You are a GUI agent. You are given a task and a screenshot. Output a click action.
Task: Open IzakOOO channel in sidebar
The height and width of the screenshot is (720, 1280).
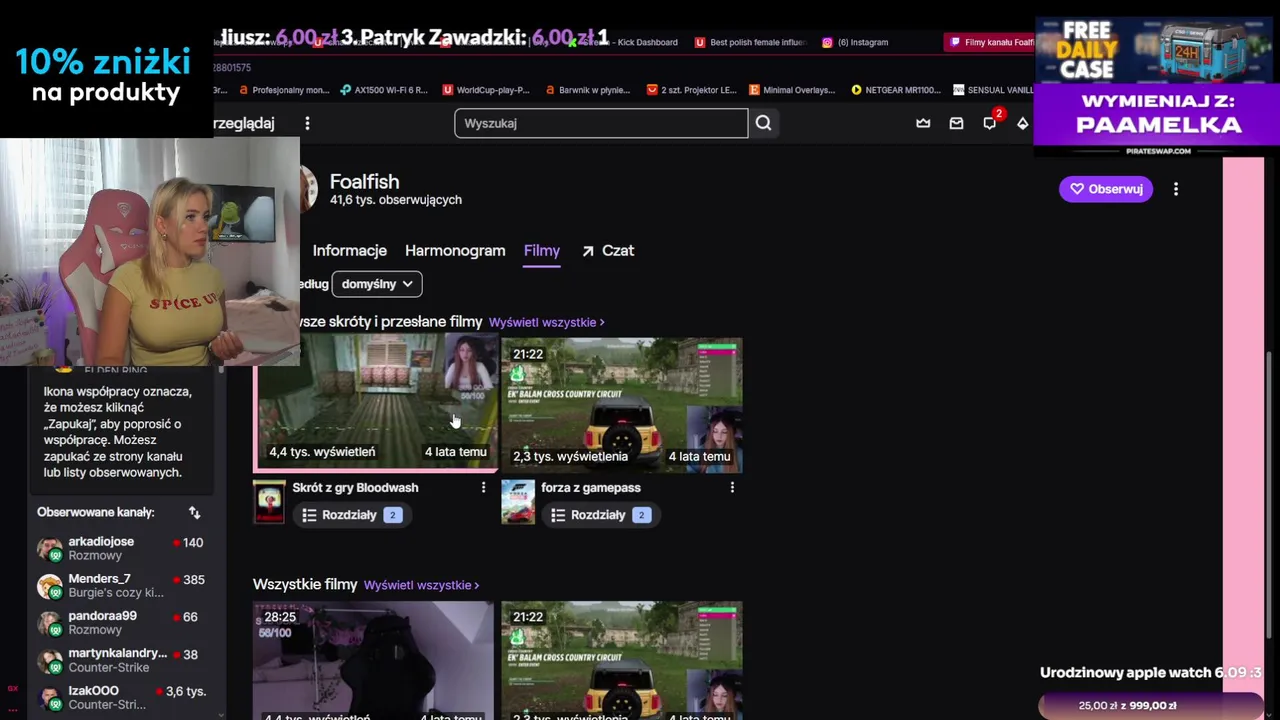(120, 697)
